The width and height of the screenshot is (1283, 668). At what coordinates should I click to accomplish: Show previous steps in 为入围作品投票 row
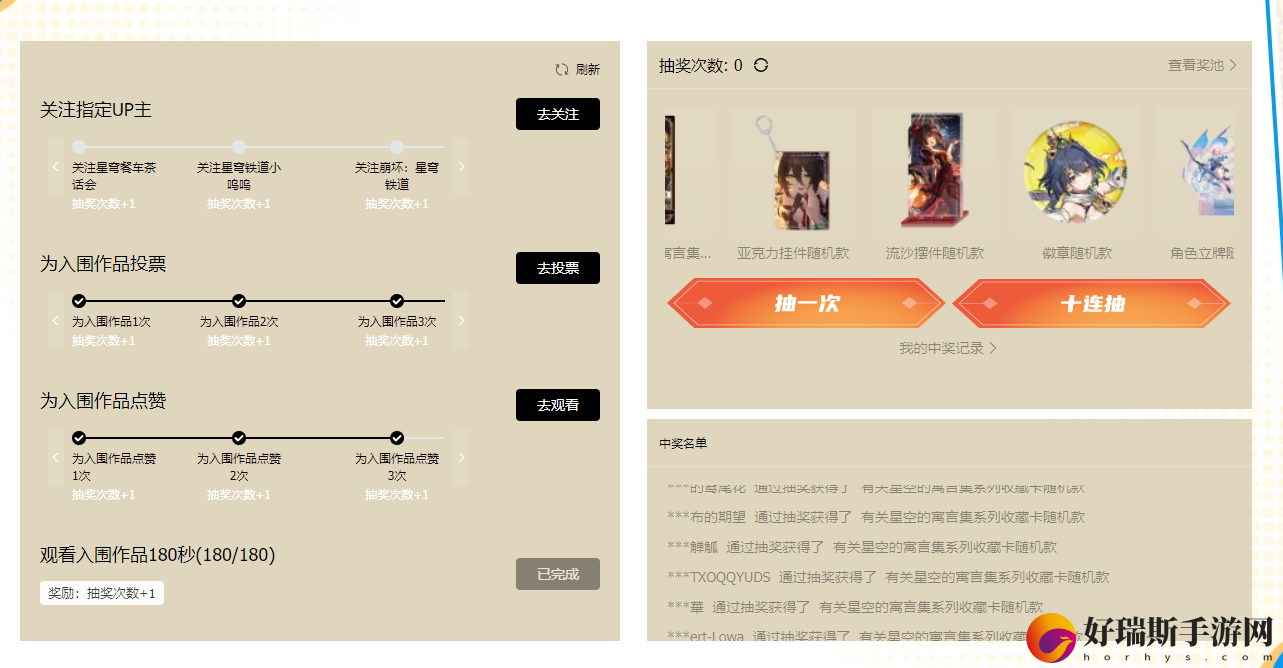pyautogui.click(x=55, y=321)
